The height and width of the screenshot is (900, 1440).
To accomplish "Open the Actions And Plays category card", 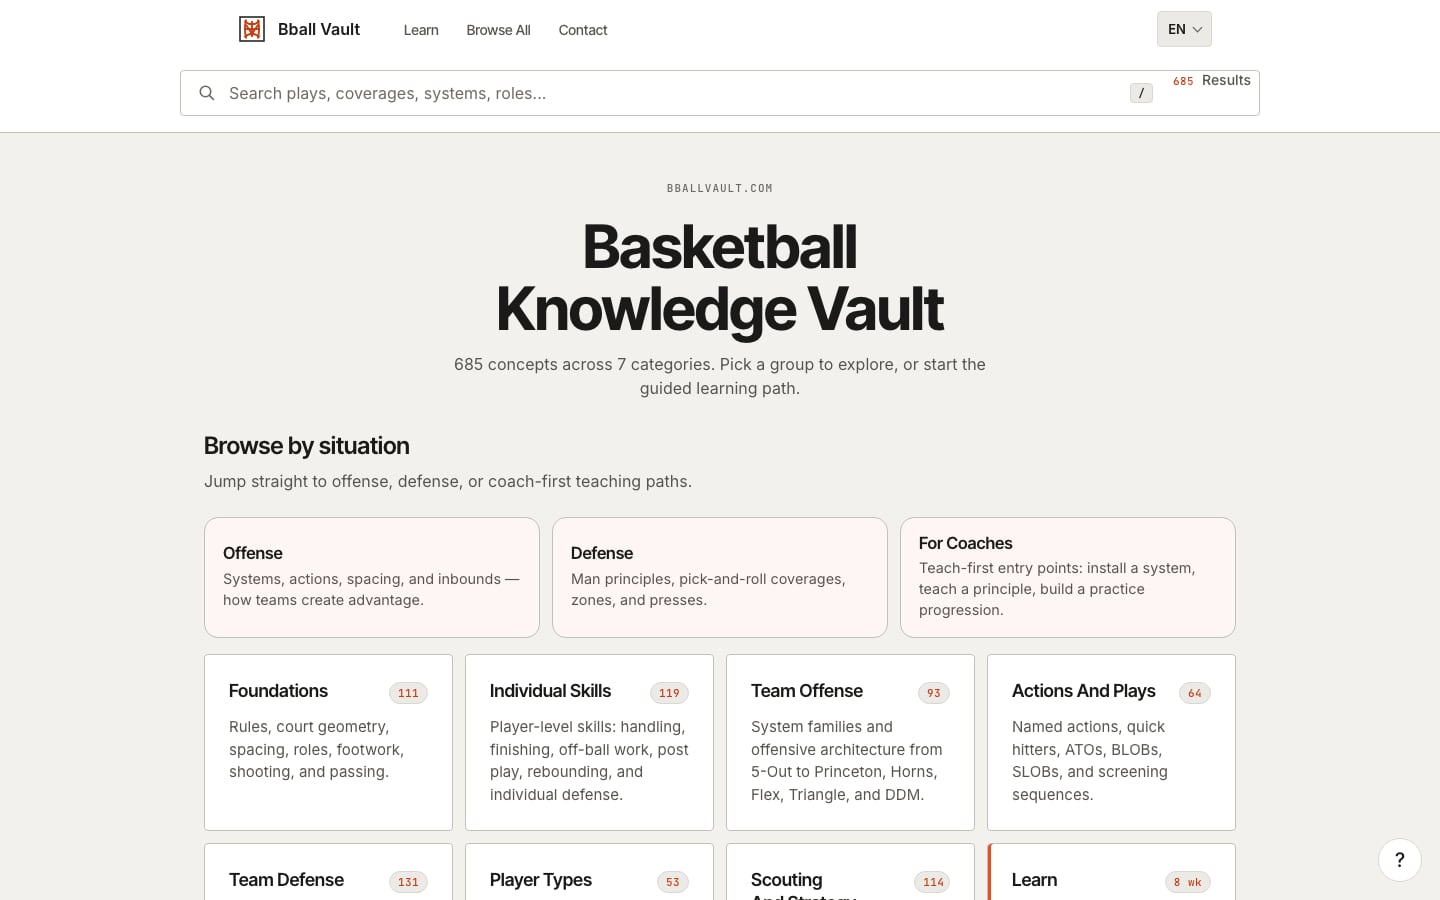I will tap(1111, 742).
